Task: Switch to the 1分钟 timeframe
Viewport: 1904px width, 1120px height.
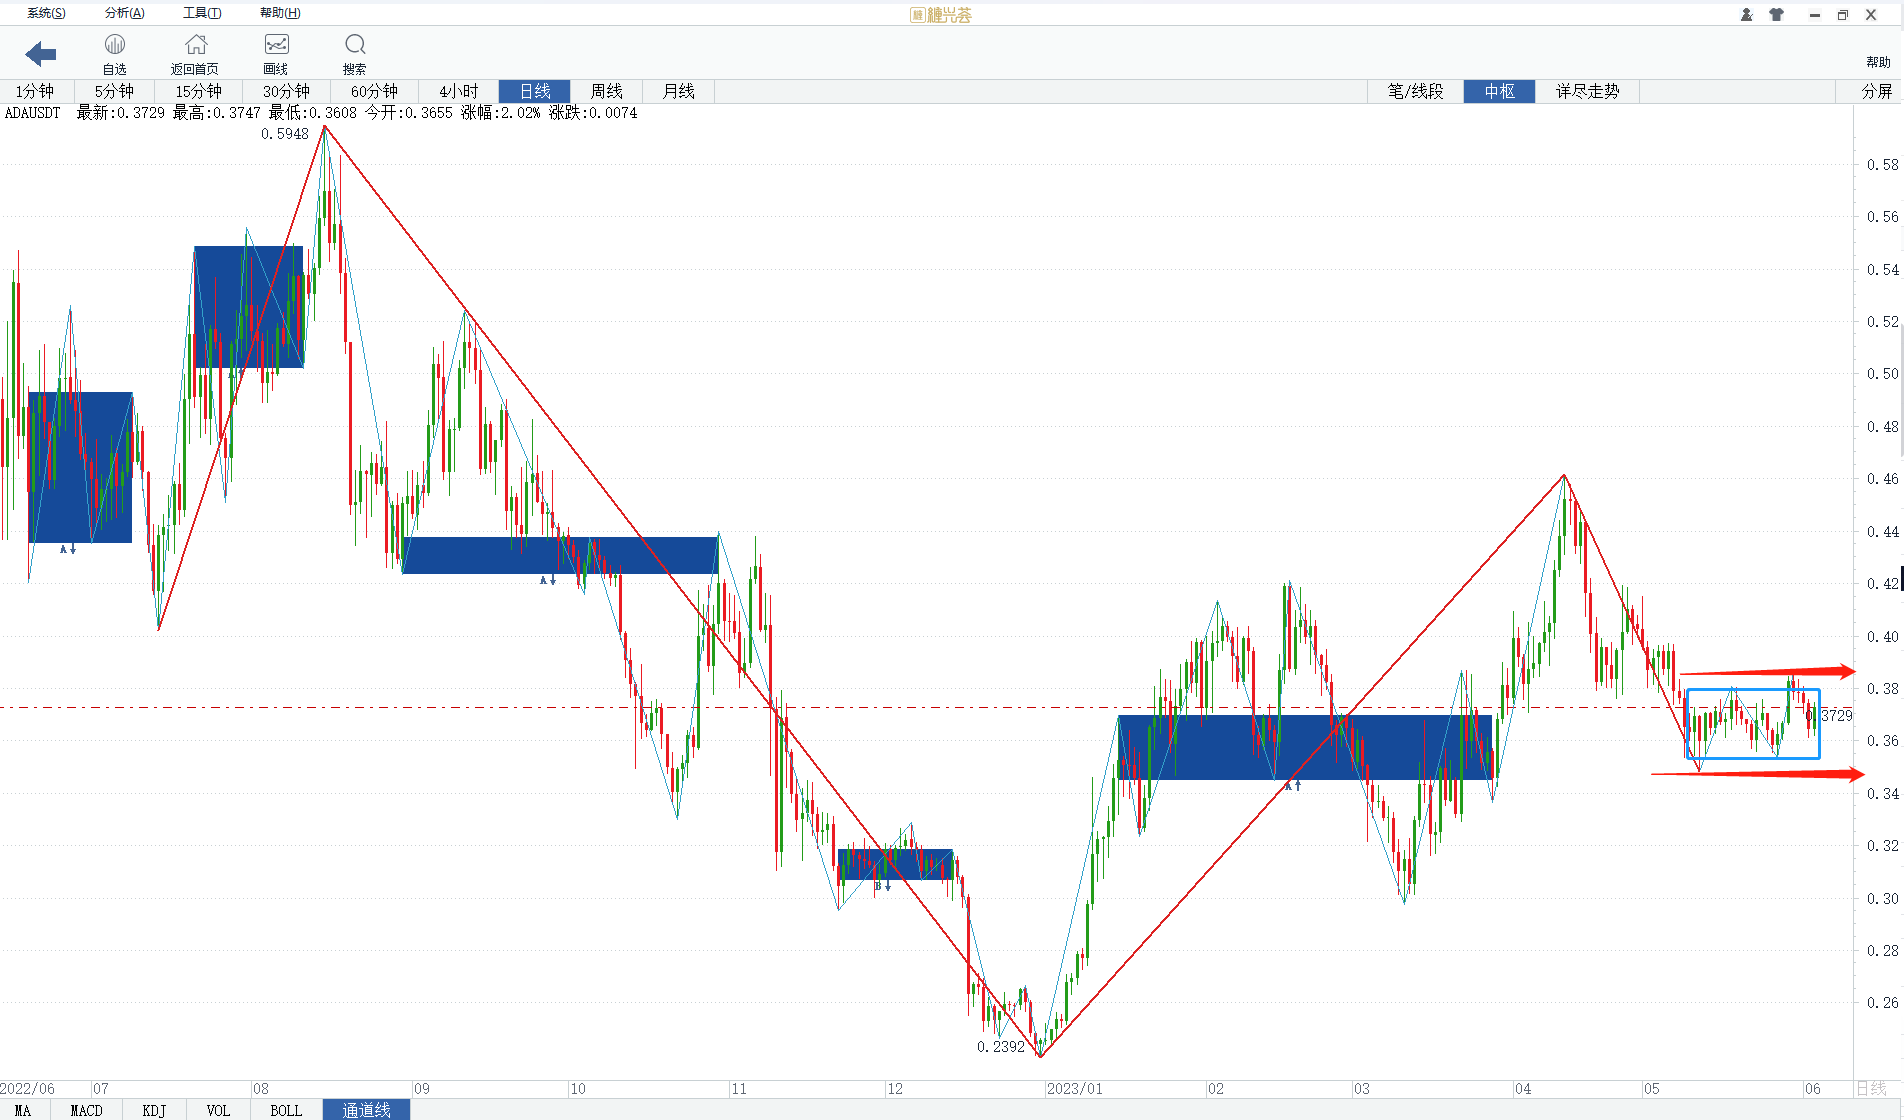Action: tap(35, 91)
